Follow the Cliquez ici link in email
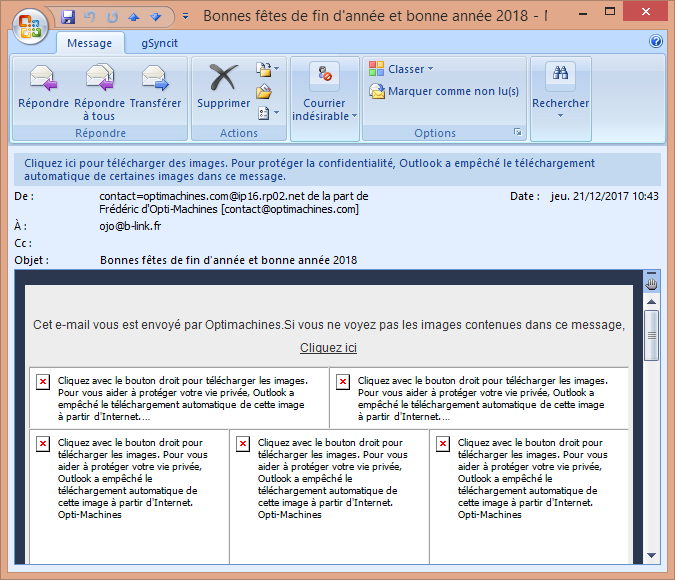Viewport: 675px width, 580px height. tap(328, 347)
